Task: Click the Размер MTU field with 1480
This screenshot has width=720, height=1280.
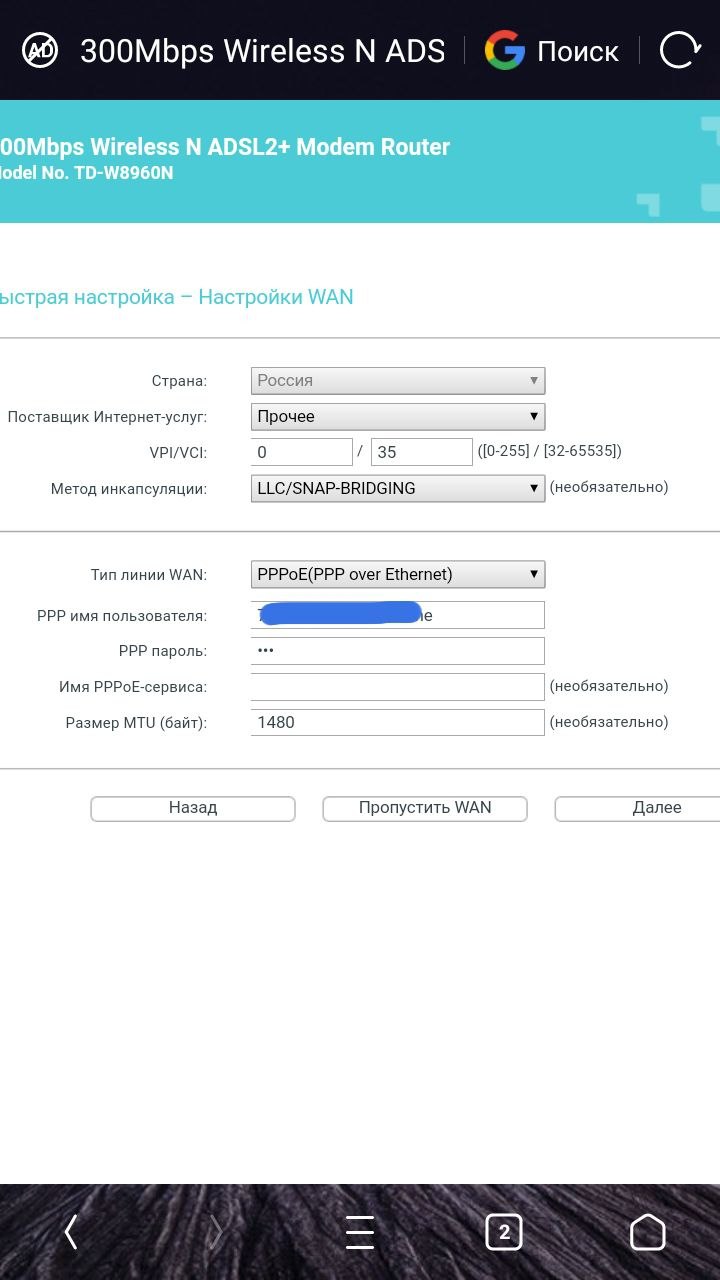Action: pyautogui.click(x=398, y=722)
